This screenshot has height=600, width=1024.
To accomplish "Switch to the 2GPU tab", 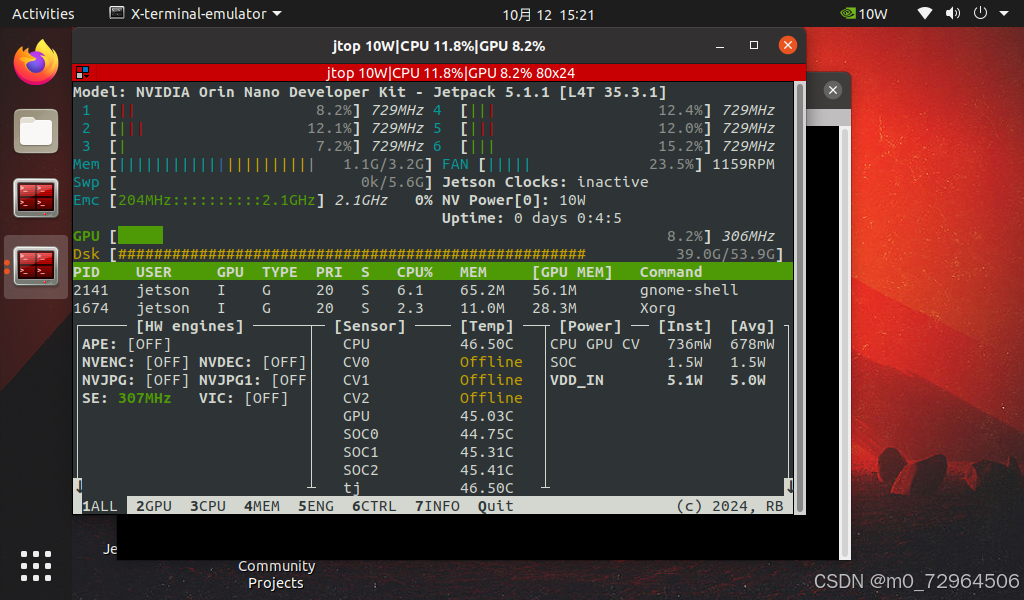I will point(154,506).
